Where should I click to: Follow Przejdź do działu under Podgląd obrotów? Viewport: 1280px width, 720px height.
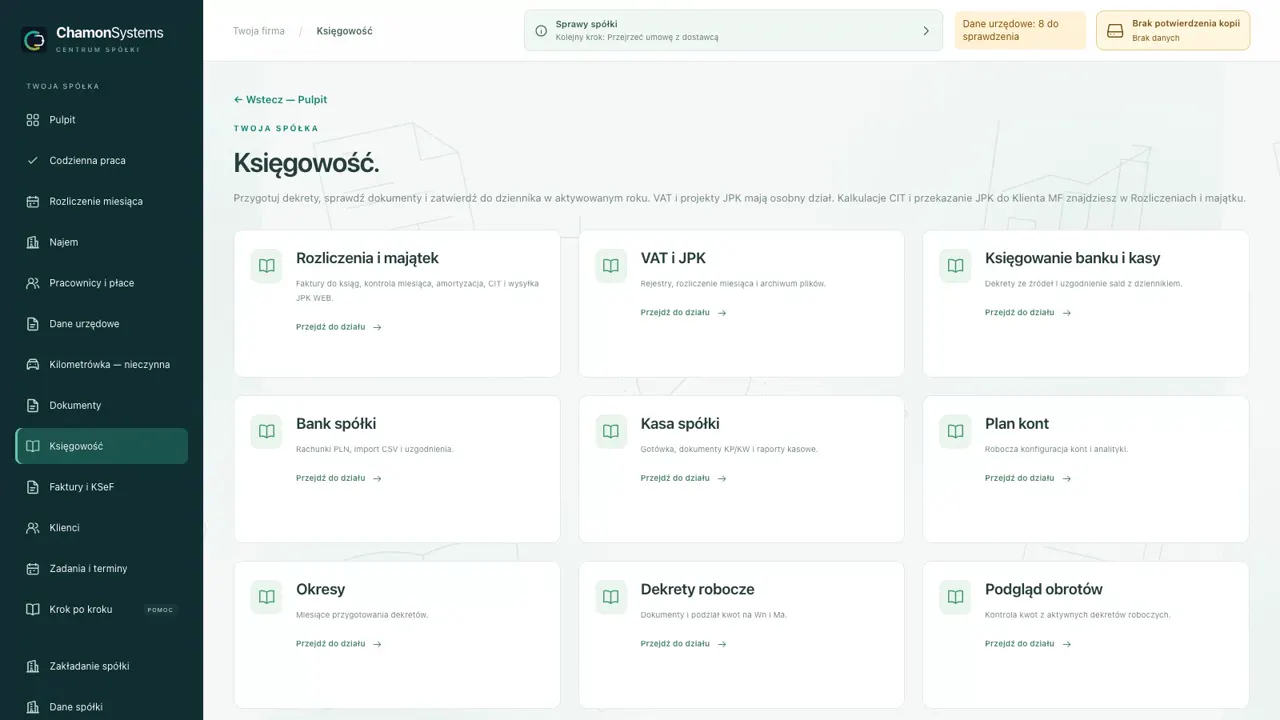click(1028, 644)
